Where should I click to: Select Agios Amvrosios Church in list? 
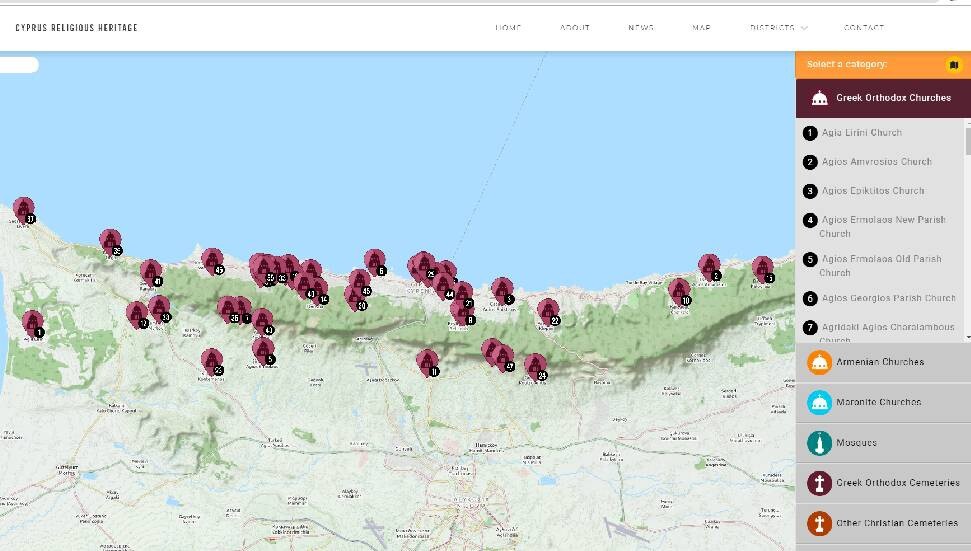point(876,162)
